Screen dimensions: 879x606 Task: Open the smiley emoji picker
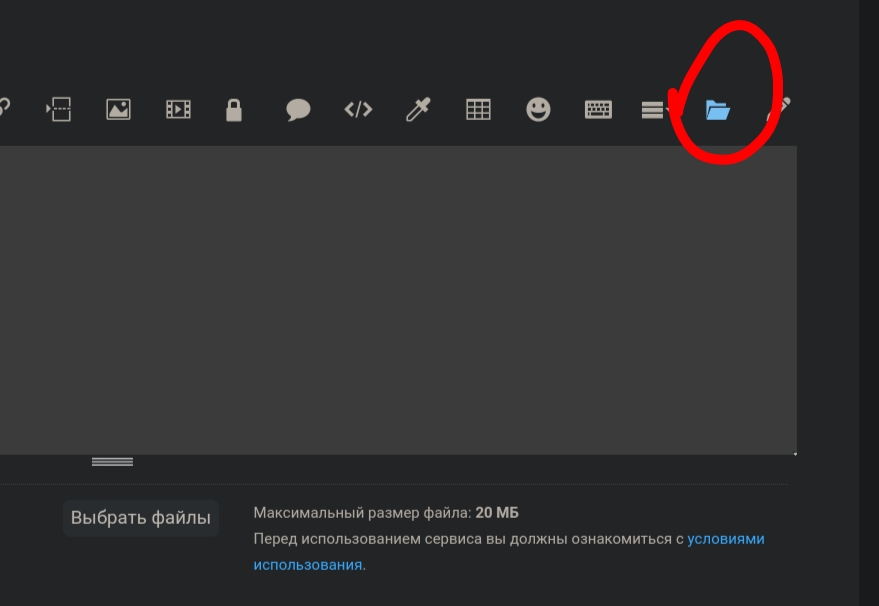pos(538,109)
